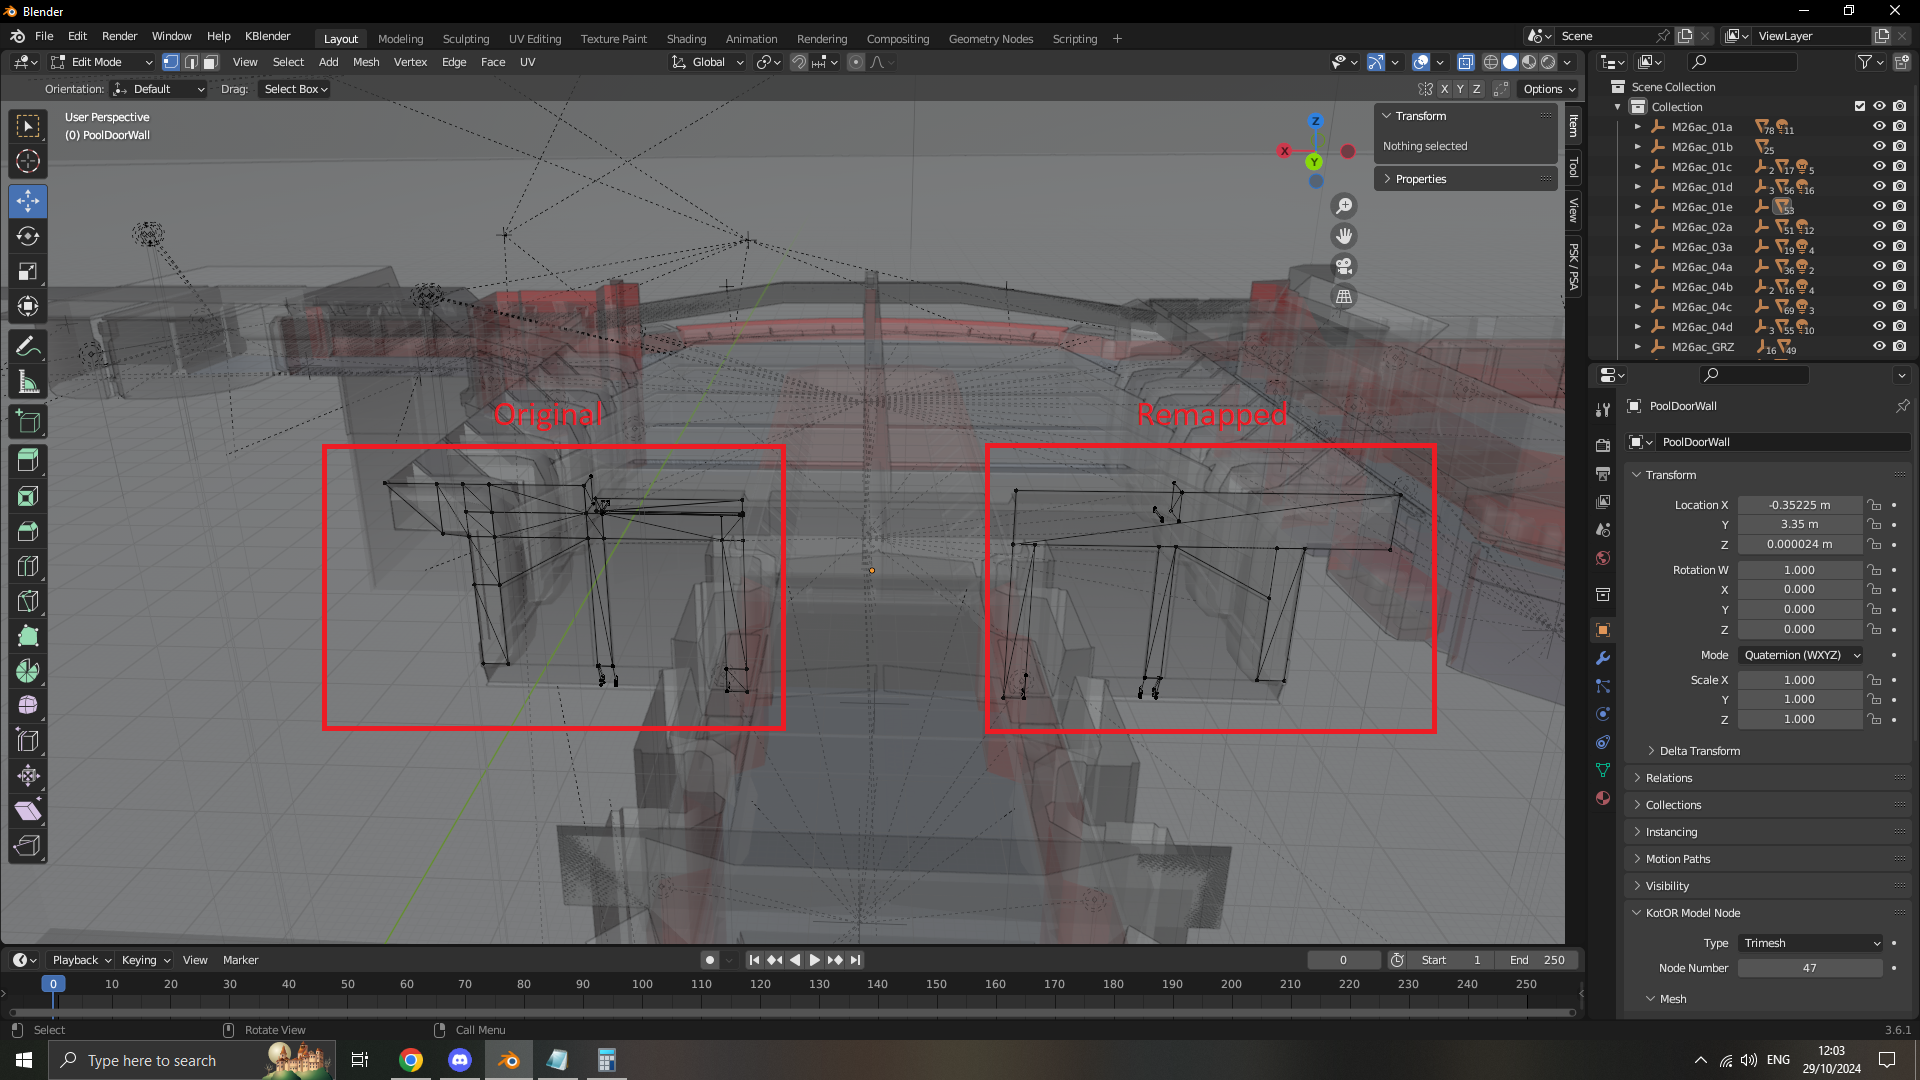Select the Cursor tool in the toolbar
Screen dimensions: 1920x1080
pos(28,161)
